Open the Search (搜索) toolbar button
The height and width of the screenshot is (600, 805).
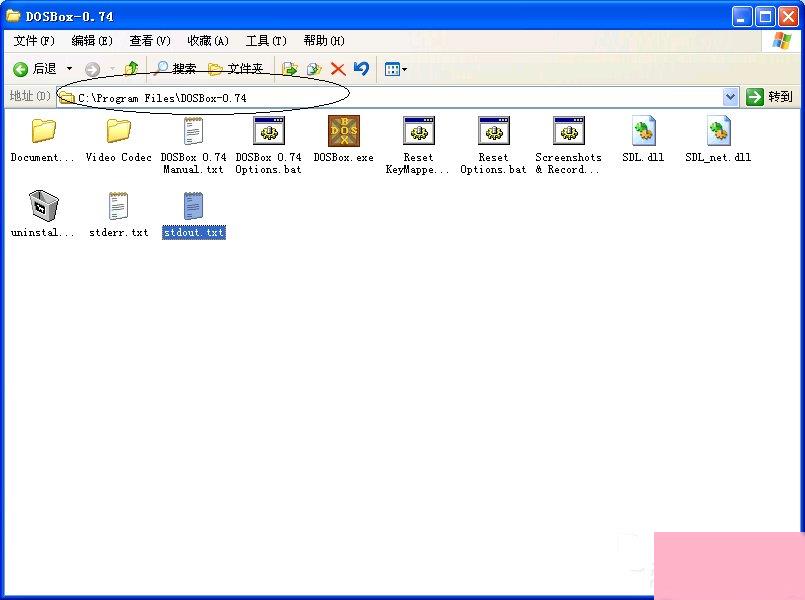[x=175, y=68]
